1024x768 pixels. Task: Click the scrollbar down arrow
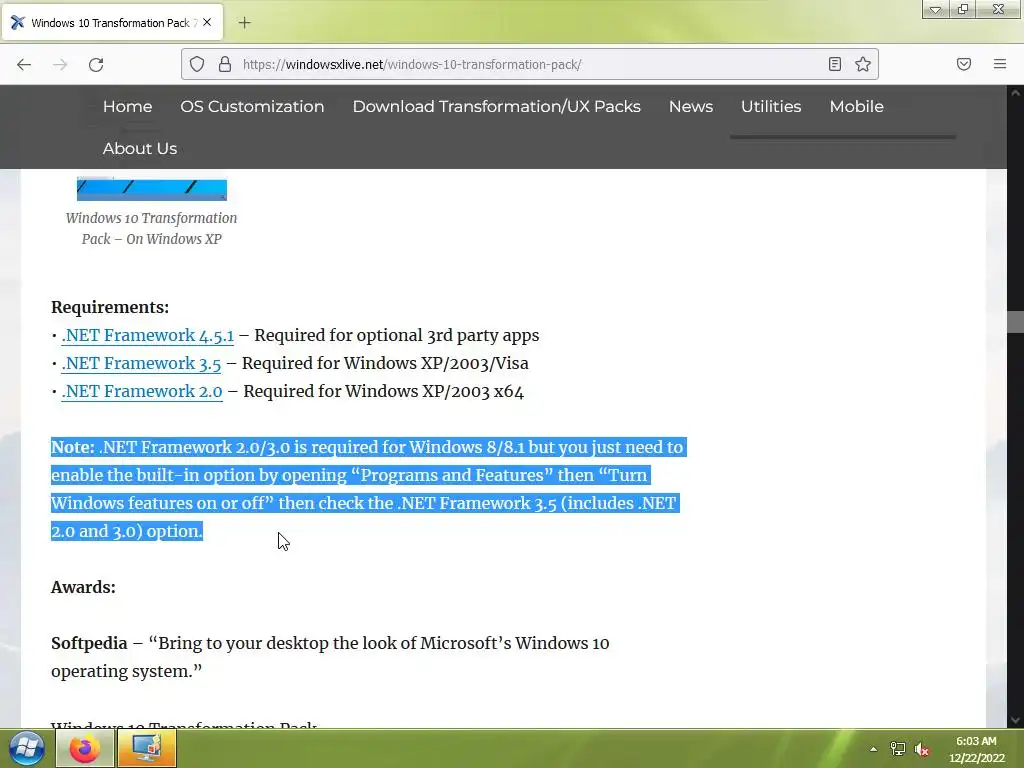(1015, 720)
